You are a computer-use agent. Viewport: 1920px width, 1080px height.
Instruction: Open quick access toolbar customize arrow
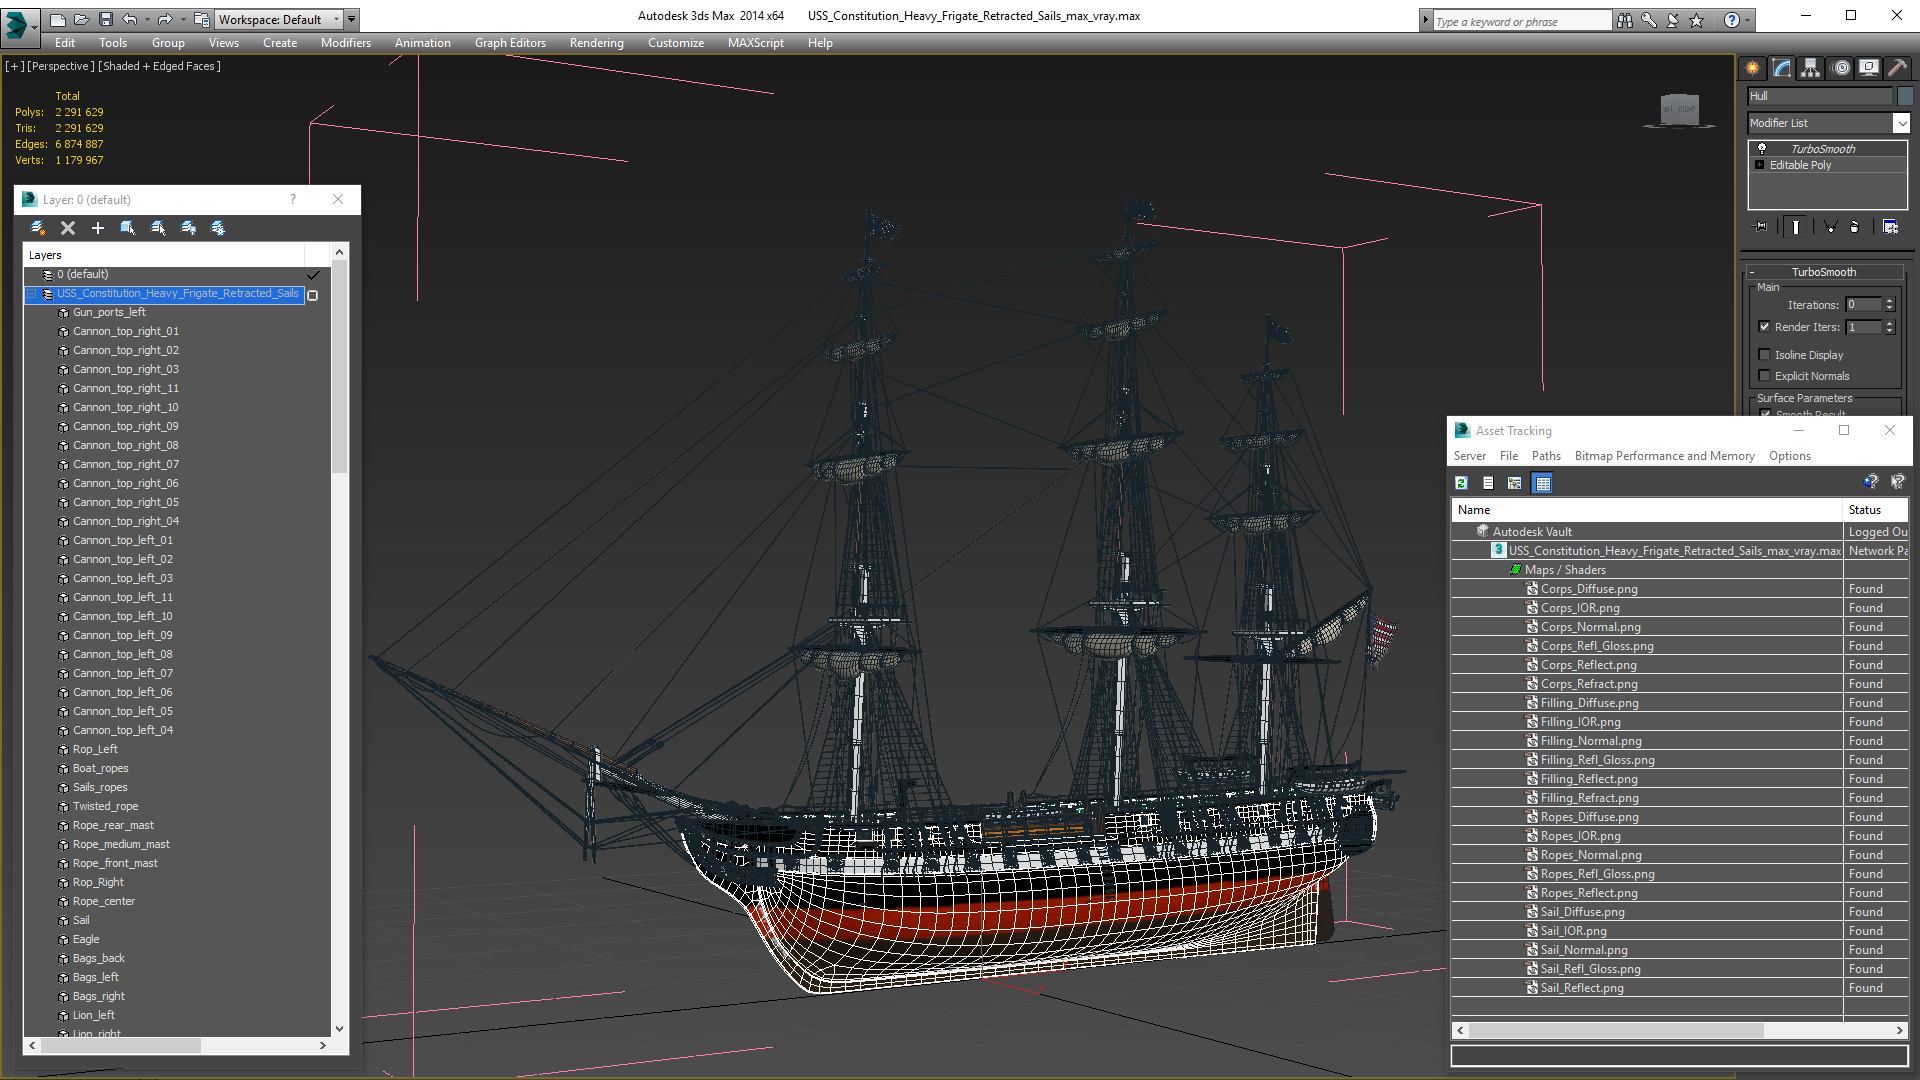tap(352, 19)
